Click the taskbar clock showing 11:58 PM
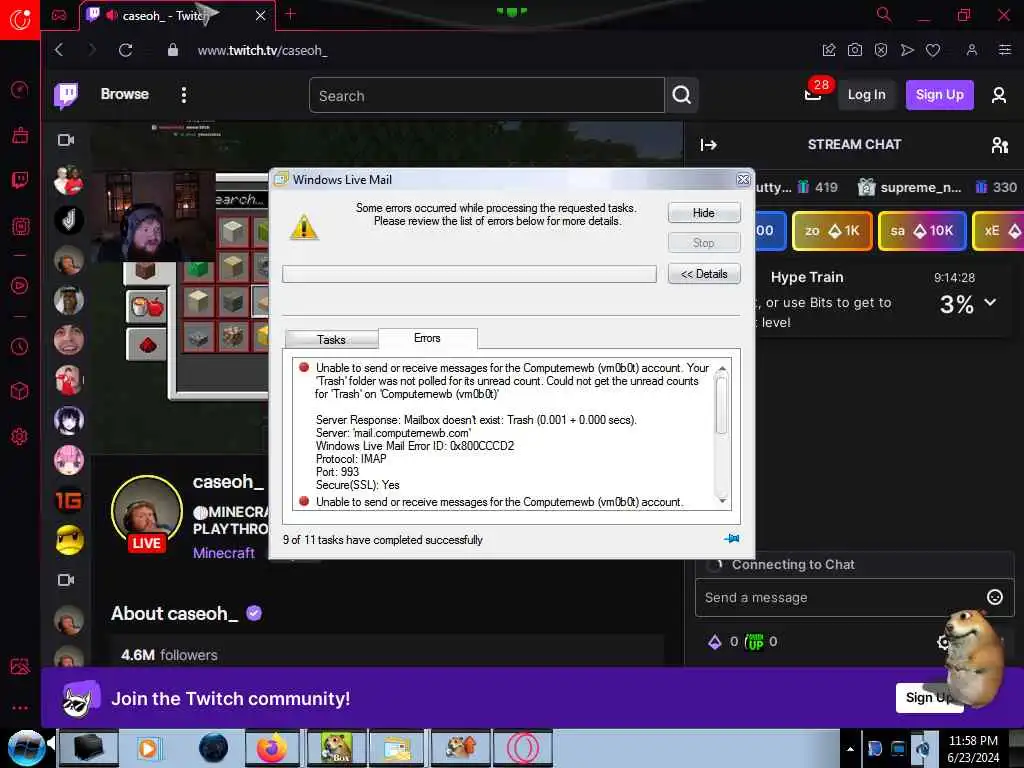1024x768 pixels. click(x=973, y=748)
